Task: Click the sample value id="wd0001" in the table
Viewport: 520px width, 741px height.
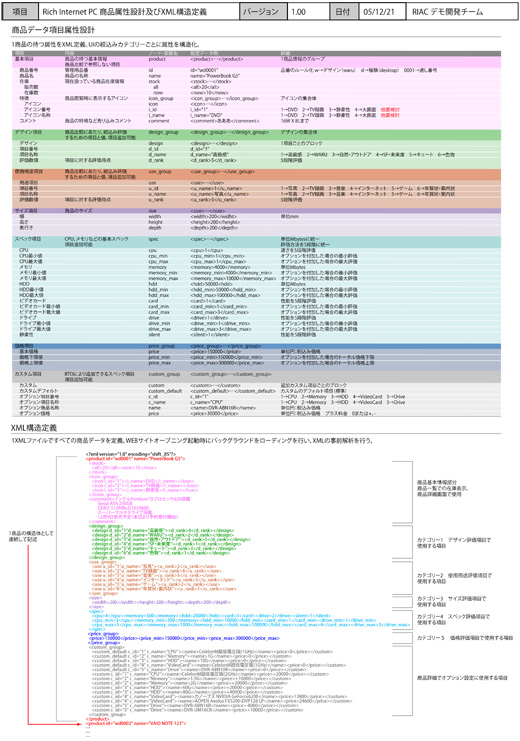Action: click(x=204, y=70)
